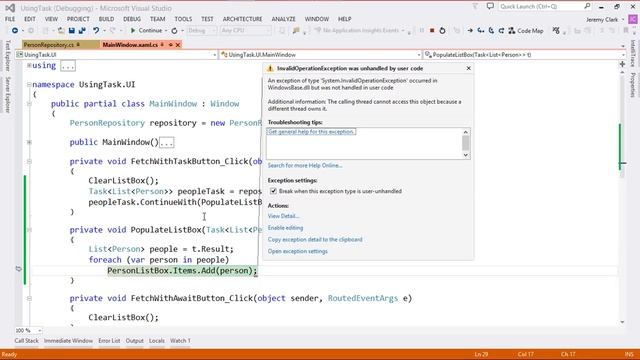This screenshot has height=360, width=640.
Task: Restart debugging with the circular arrow icon
Action: (x=442, y=31)
